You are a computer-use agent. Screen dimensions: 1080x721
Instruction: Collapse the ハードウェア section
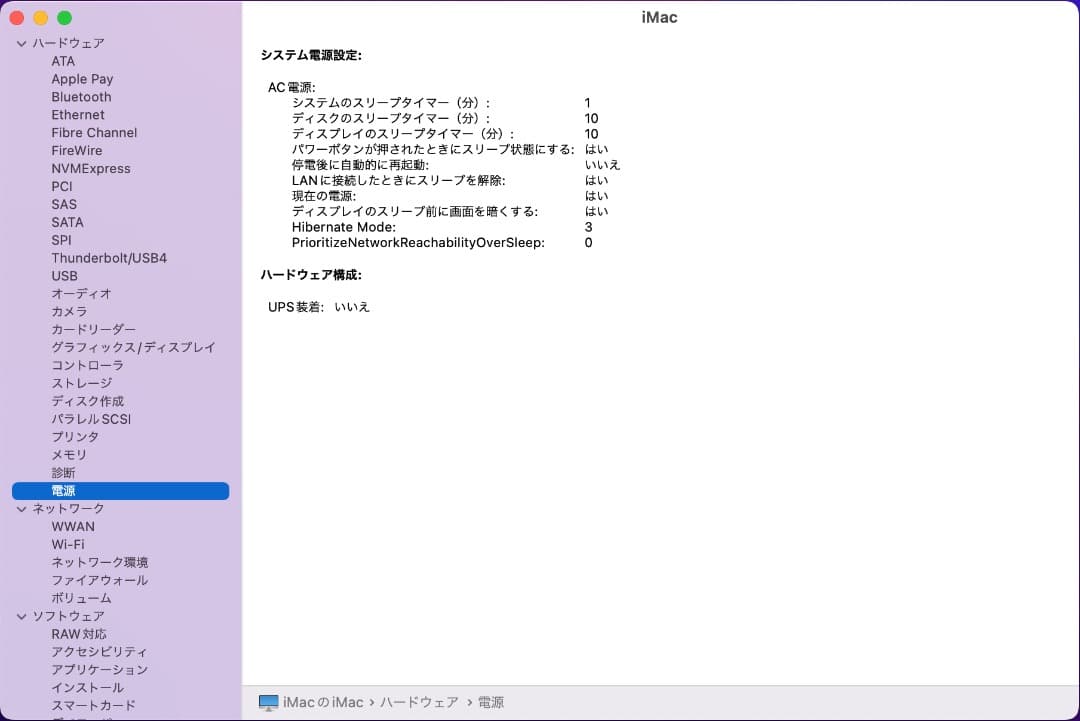point(21,43)
